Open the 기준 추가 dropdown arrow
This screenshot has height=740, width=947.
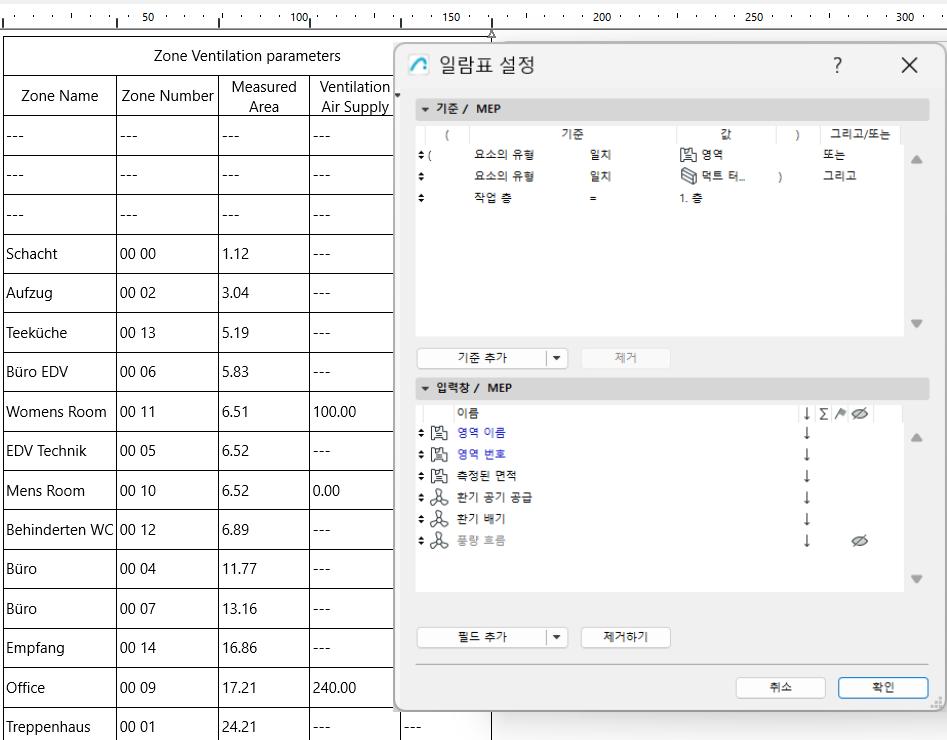coord(557,358)
